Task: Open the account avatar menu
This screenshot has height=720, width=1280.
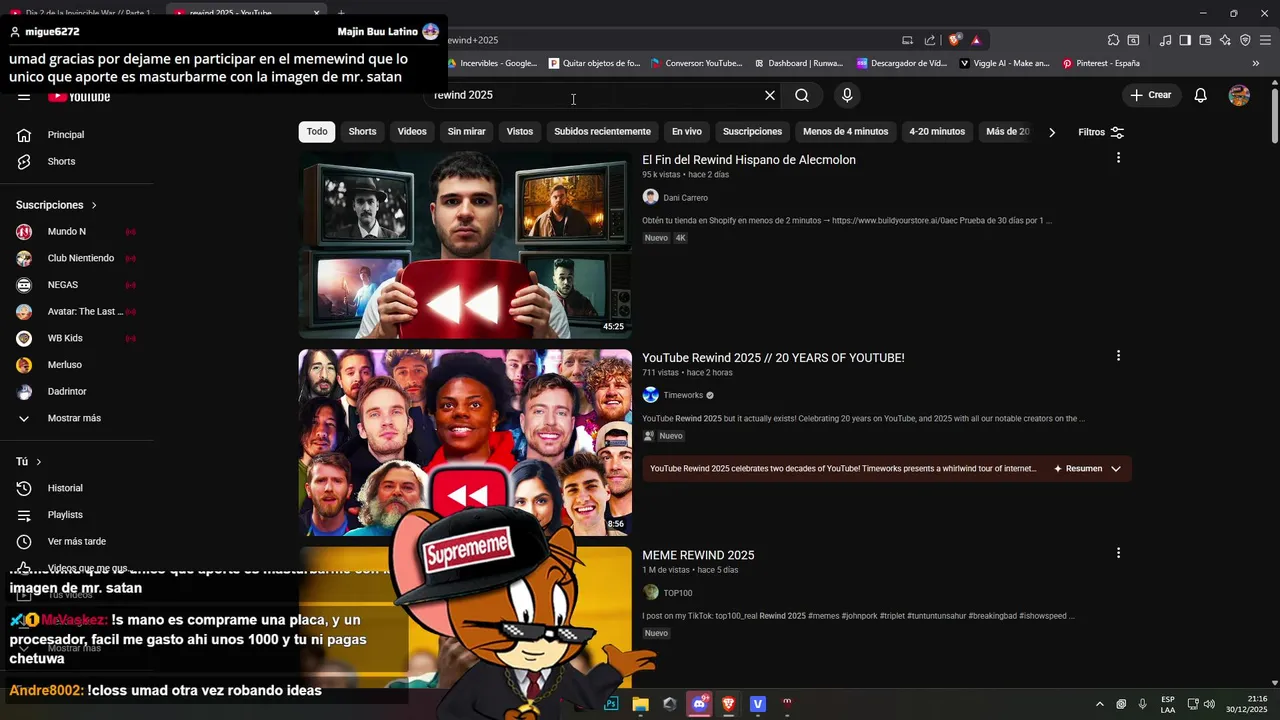Action: pyautogui.click(x=1239, y=95)
